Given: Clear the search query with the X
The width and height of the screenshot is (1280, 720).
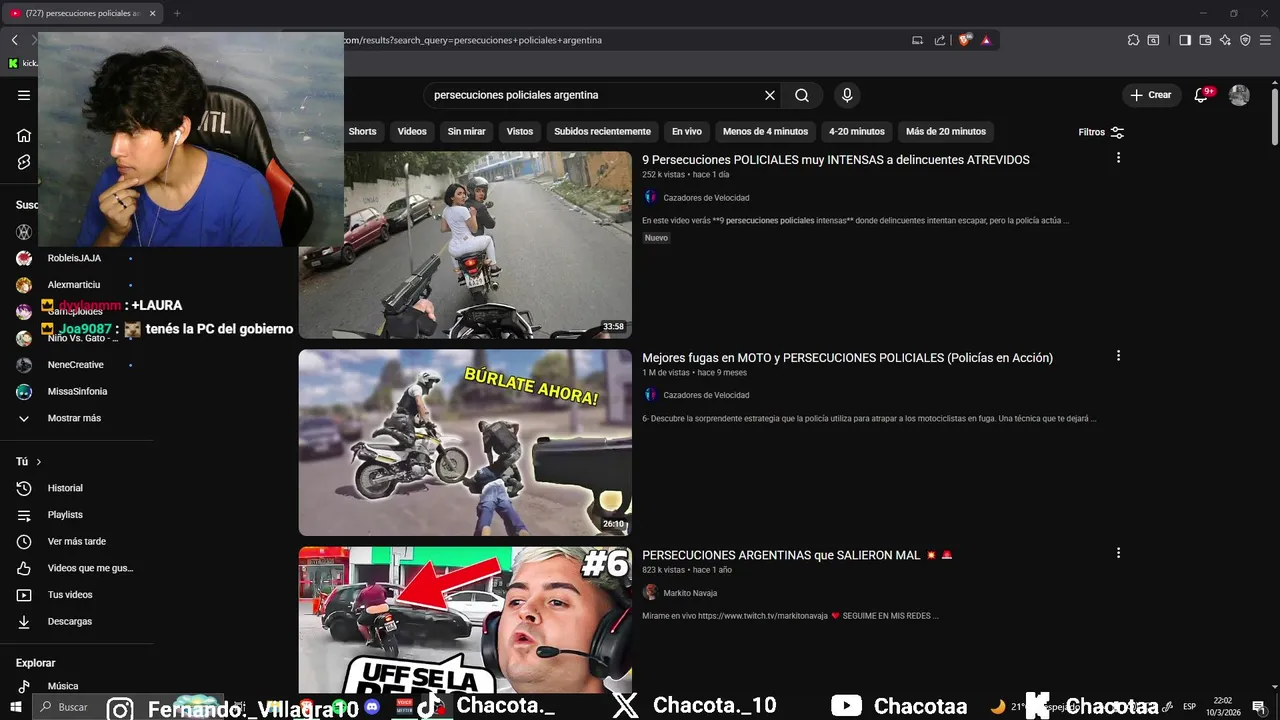Looking at the screenshot, I should (770, 95).
